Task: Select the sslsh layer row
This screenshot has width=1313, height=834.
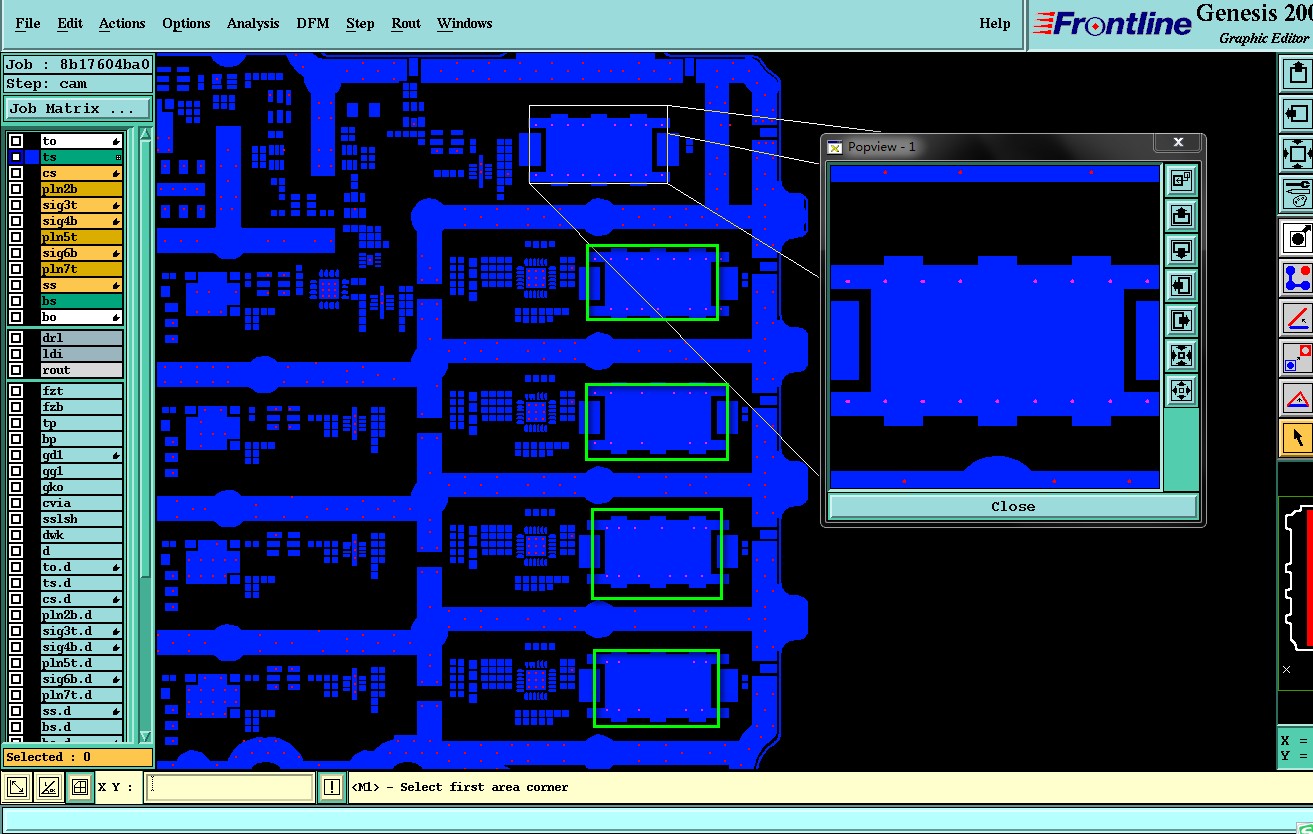Action: coord(81,519)
